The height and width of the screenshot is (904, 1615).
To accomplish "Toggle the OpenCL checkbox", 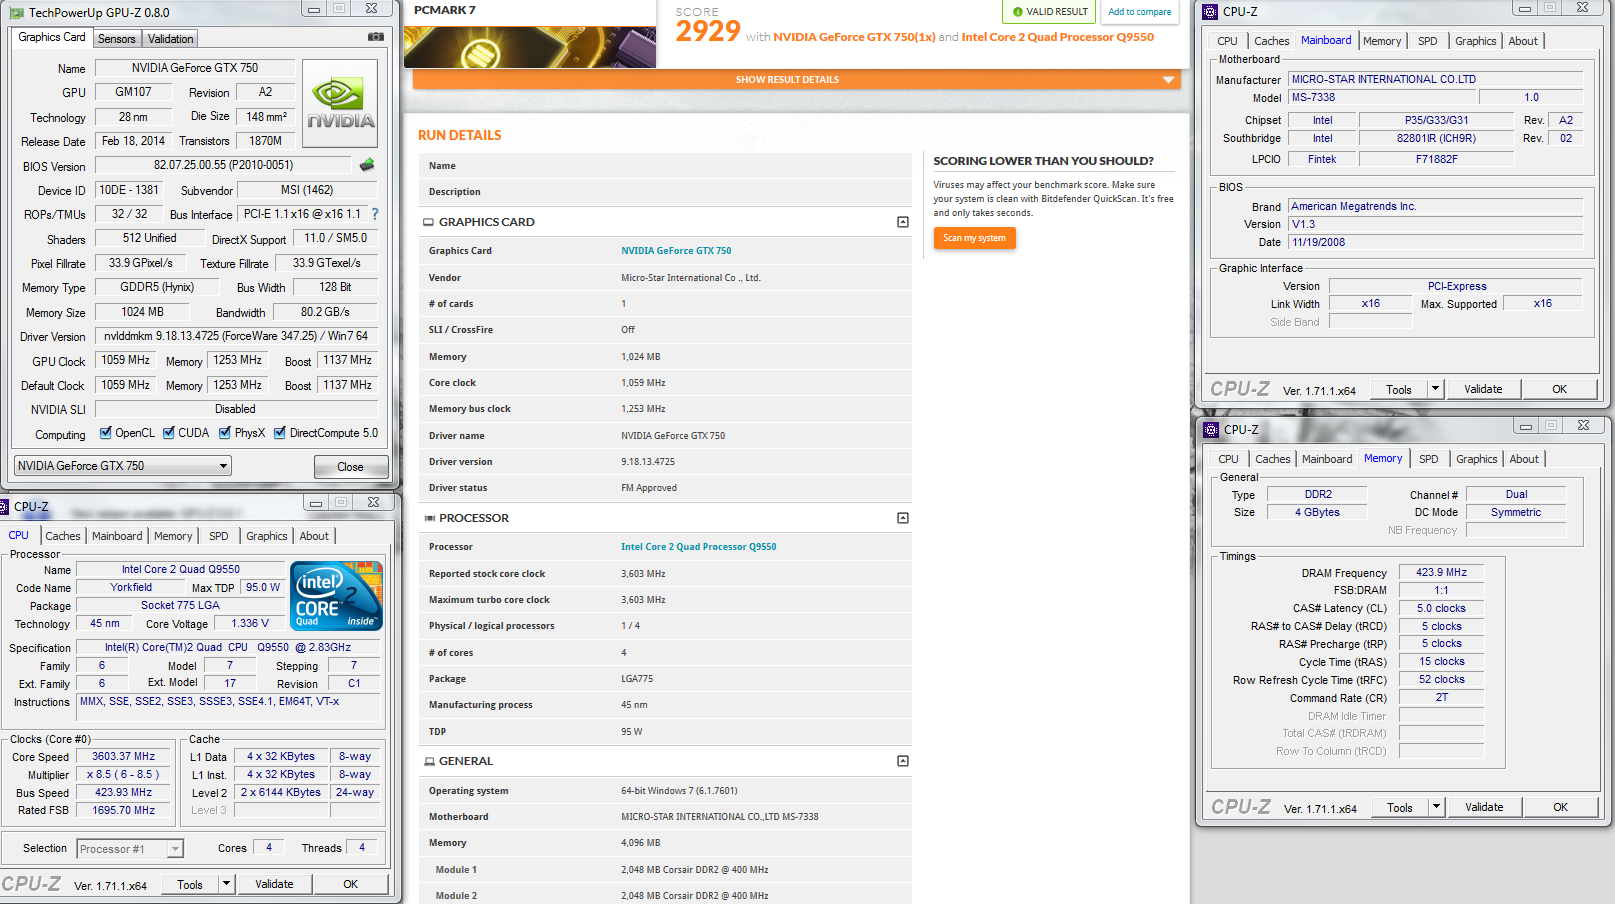I will [x=106, y=433].
